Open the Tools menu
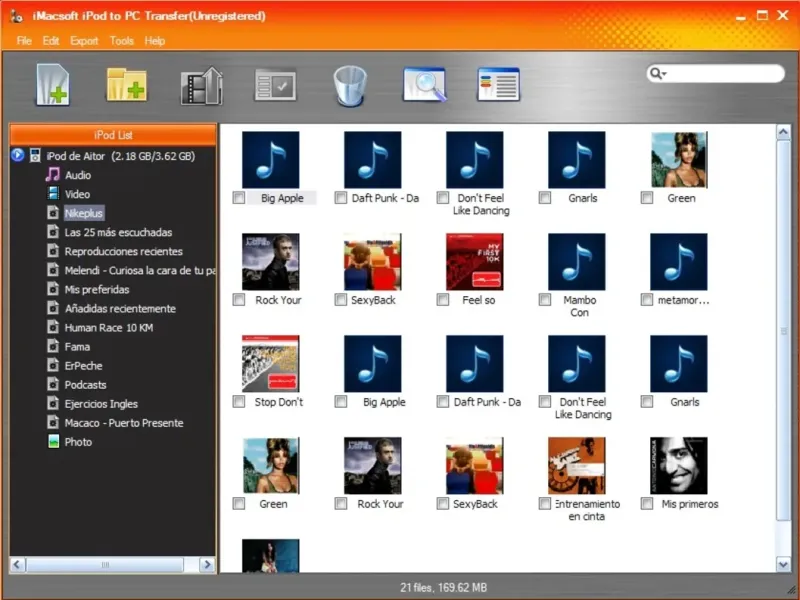The height and width of the screenshot is (600, 800). click(x=122, y=41)
